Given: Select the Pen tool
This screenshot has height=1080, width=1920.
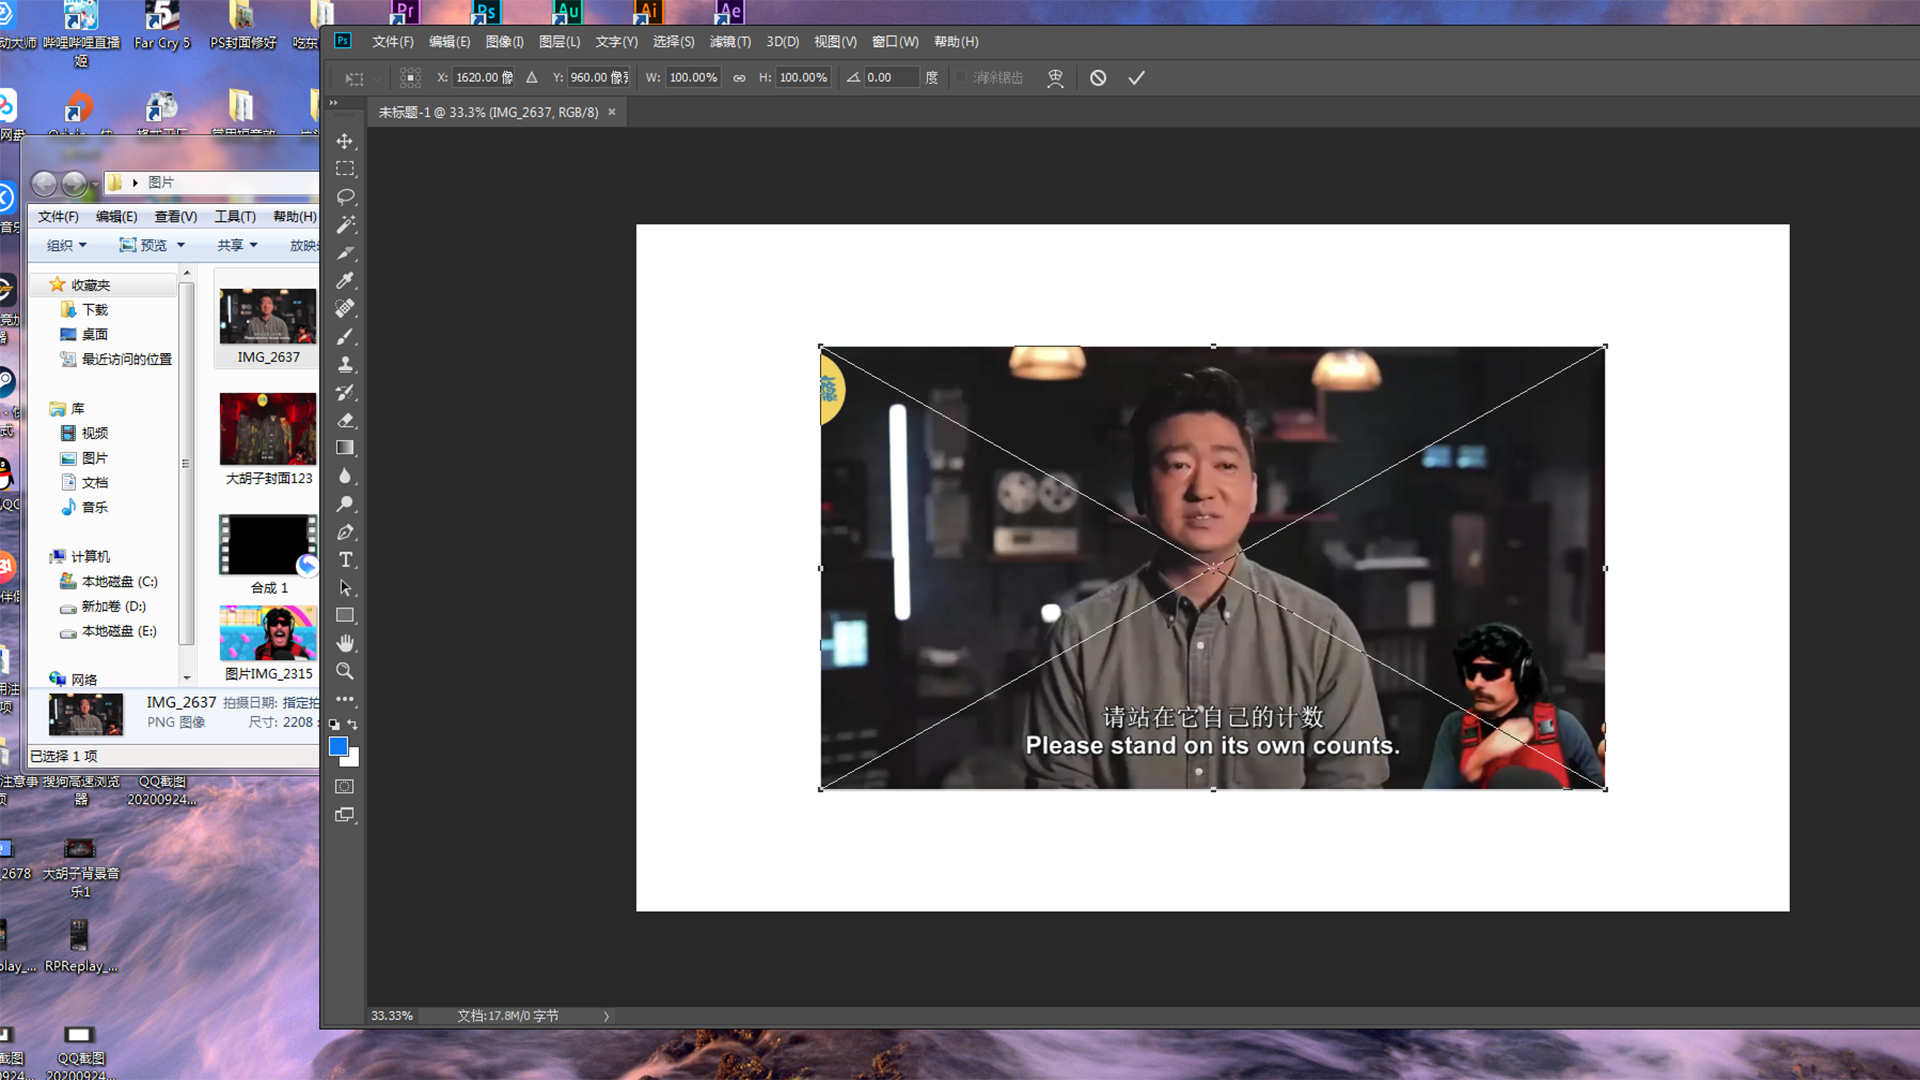Looking at the screenshot, I should [x=345, y=532].
